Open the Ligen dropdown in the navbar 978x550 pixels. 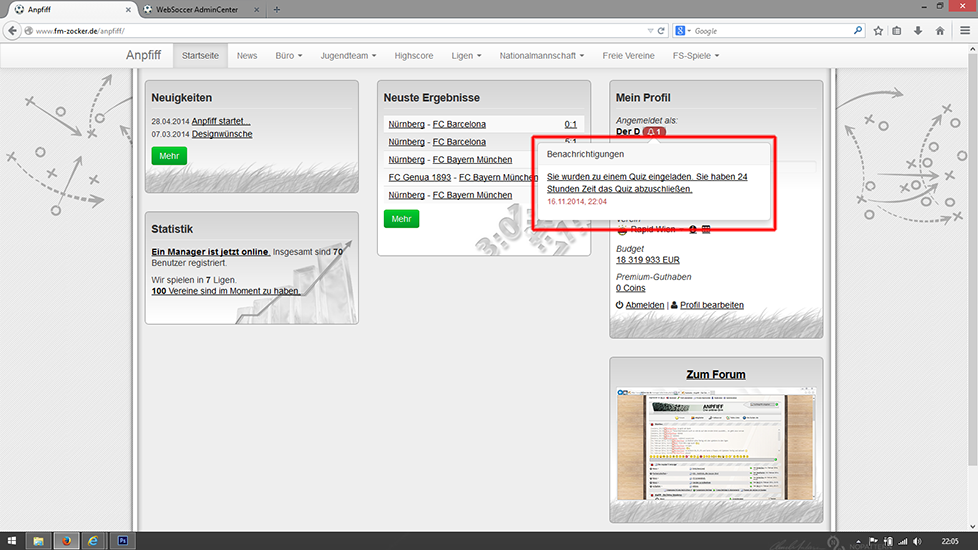pos(465,56)
